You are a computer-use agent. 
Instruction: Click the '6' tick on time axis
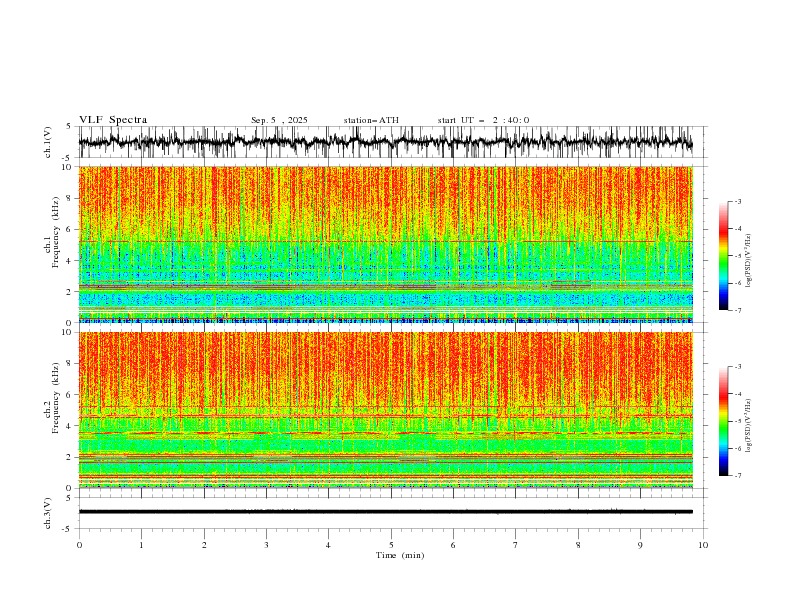[453, 545]
